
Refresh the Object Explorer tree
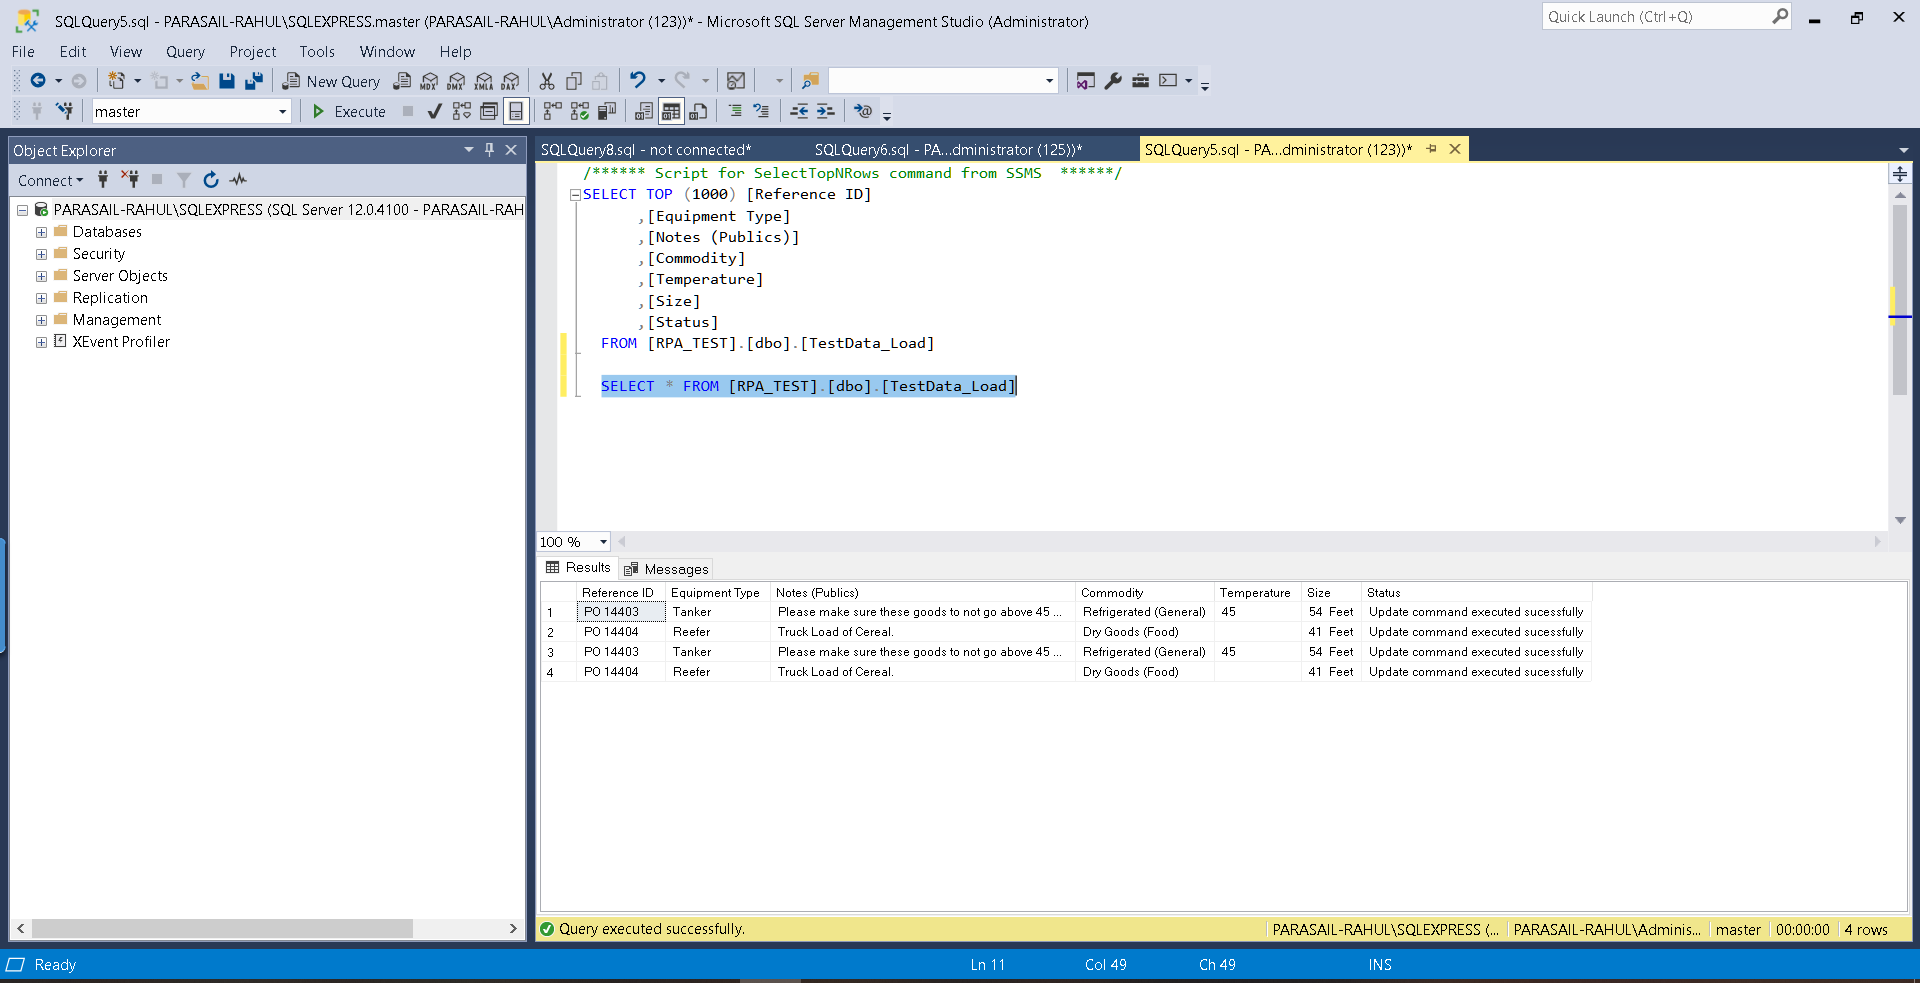tap(211, 180)
